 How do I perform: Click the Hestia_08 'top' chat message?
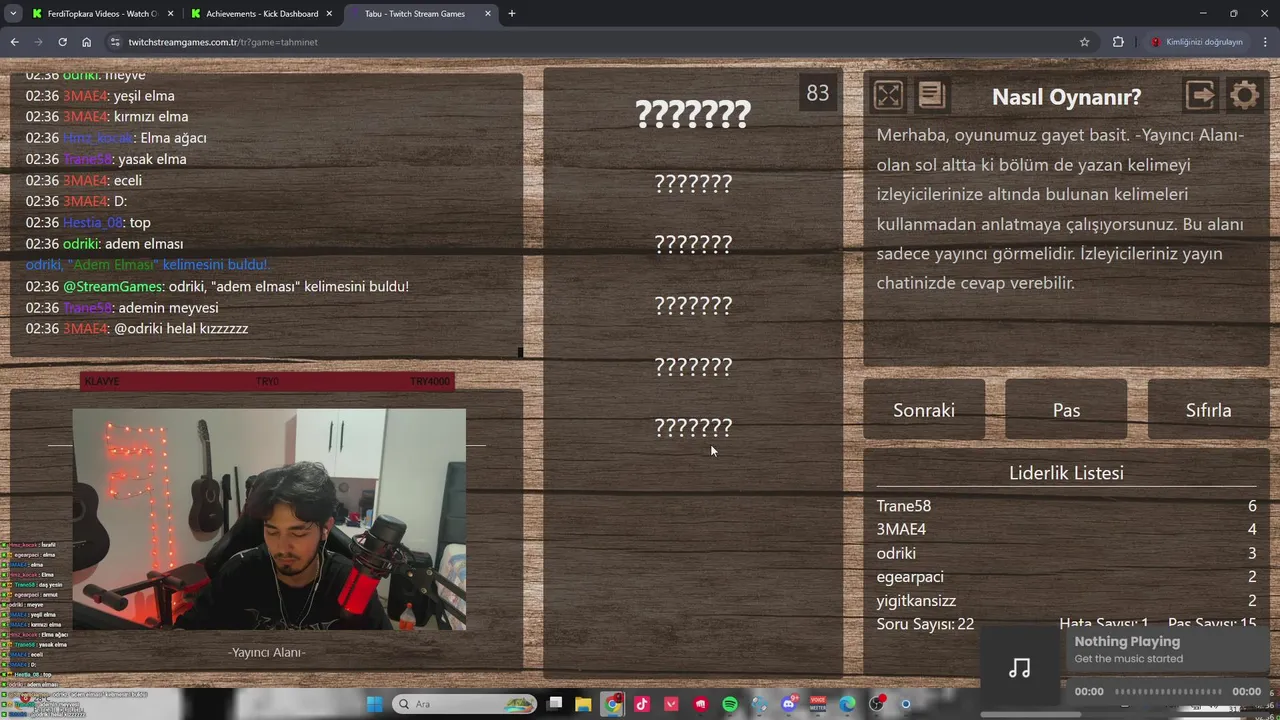click(88, 223)
